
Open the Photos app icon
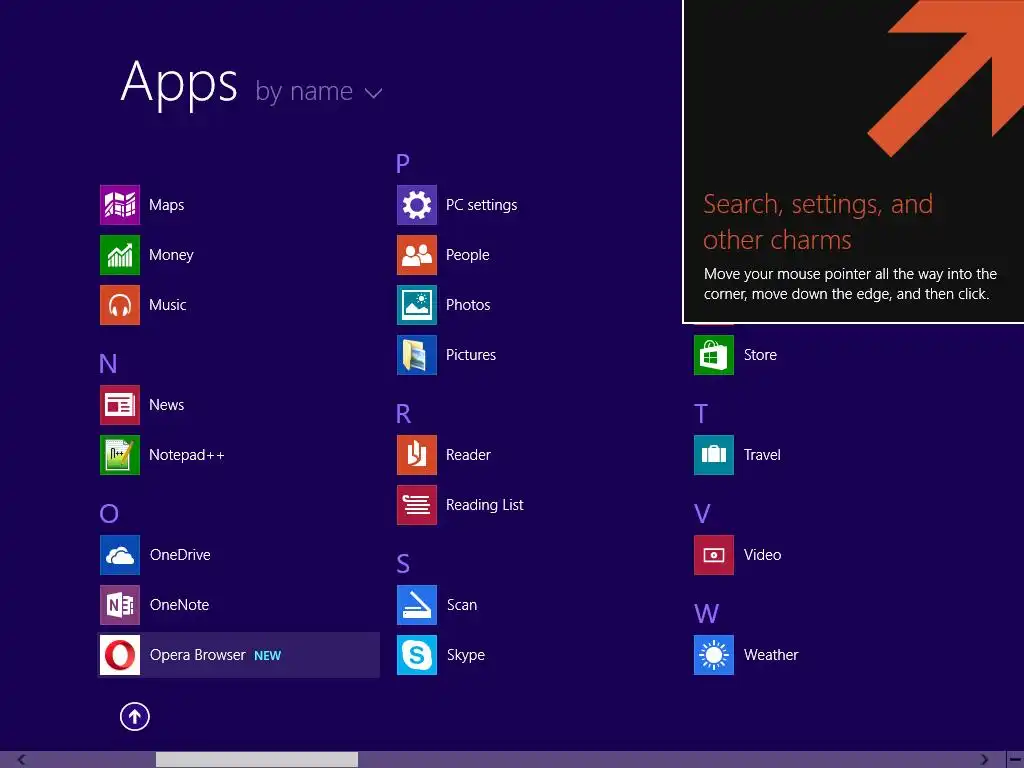coord(417,305)
